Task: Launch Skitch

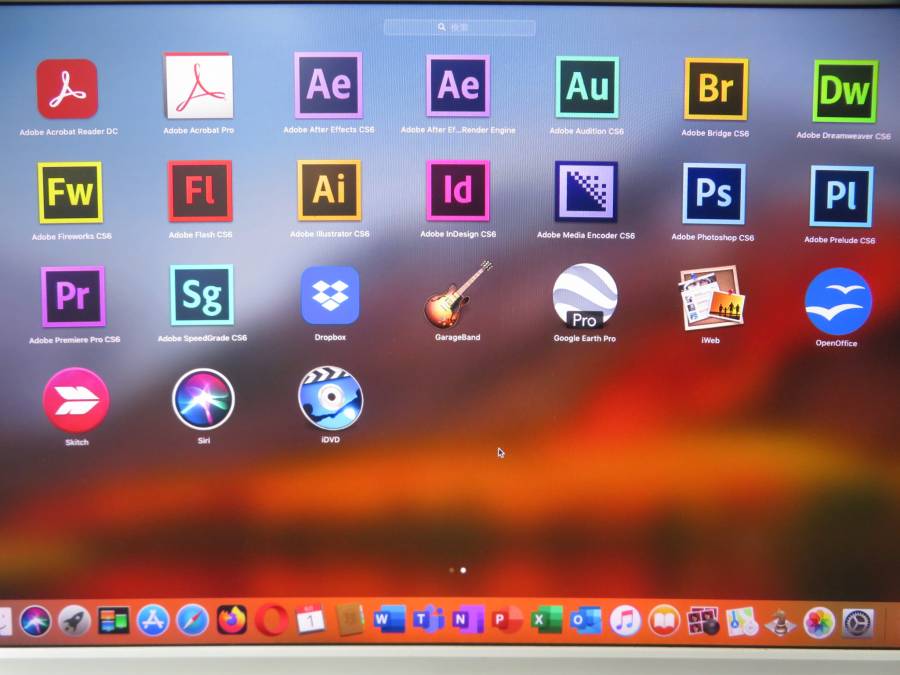Action: tap(76, 400)
